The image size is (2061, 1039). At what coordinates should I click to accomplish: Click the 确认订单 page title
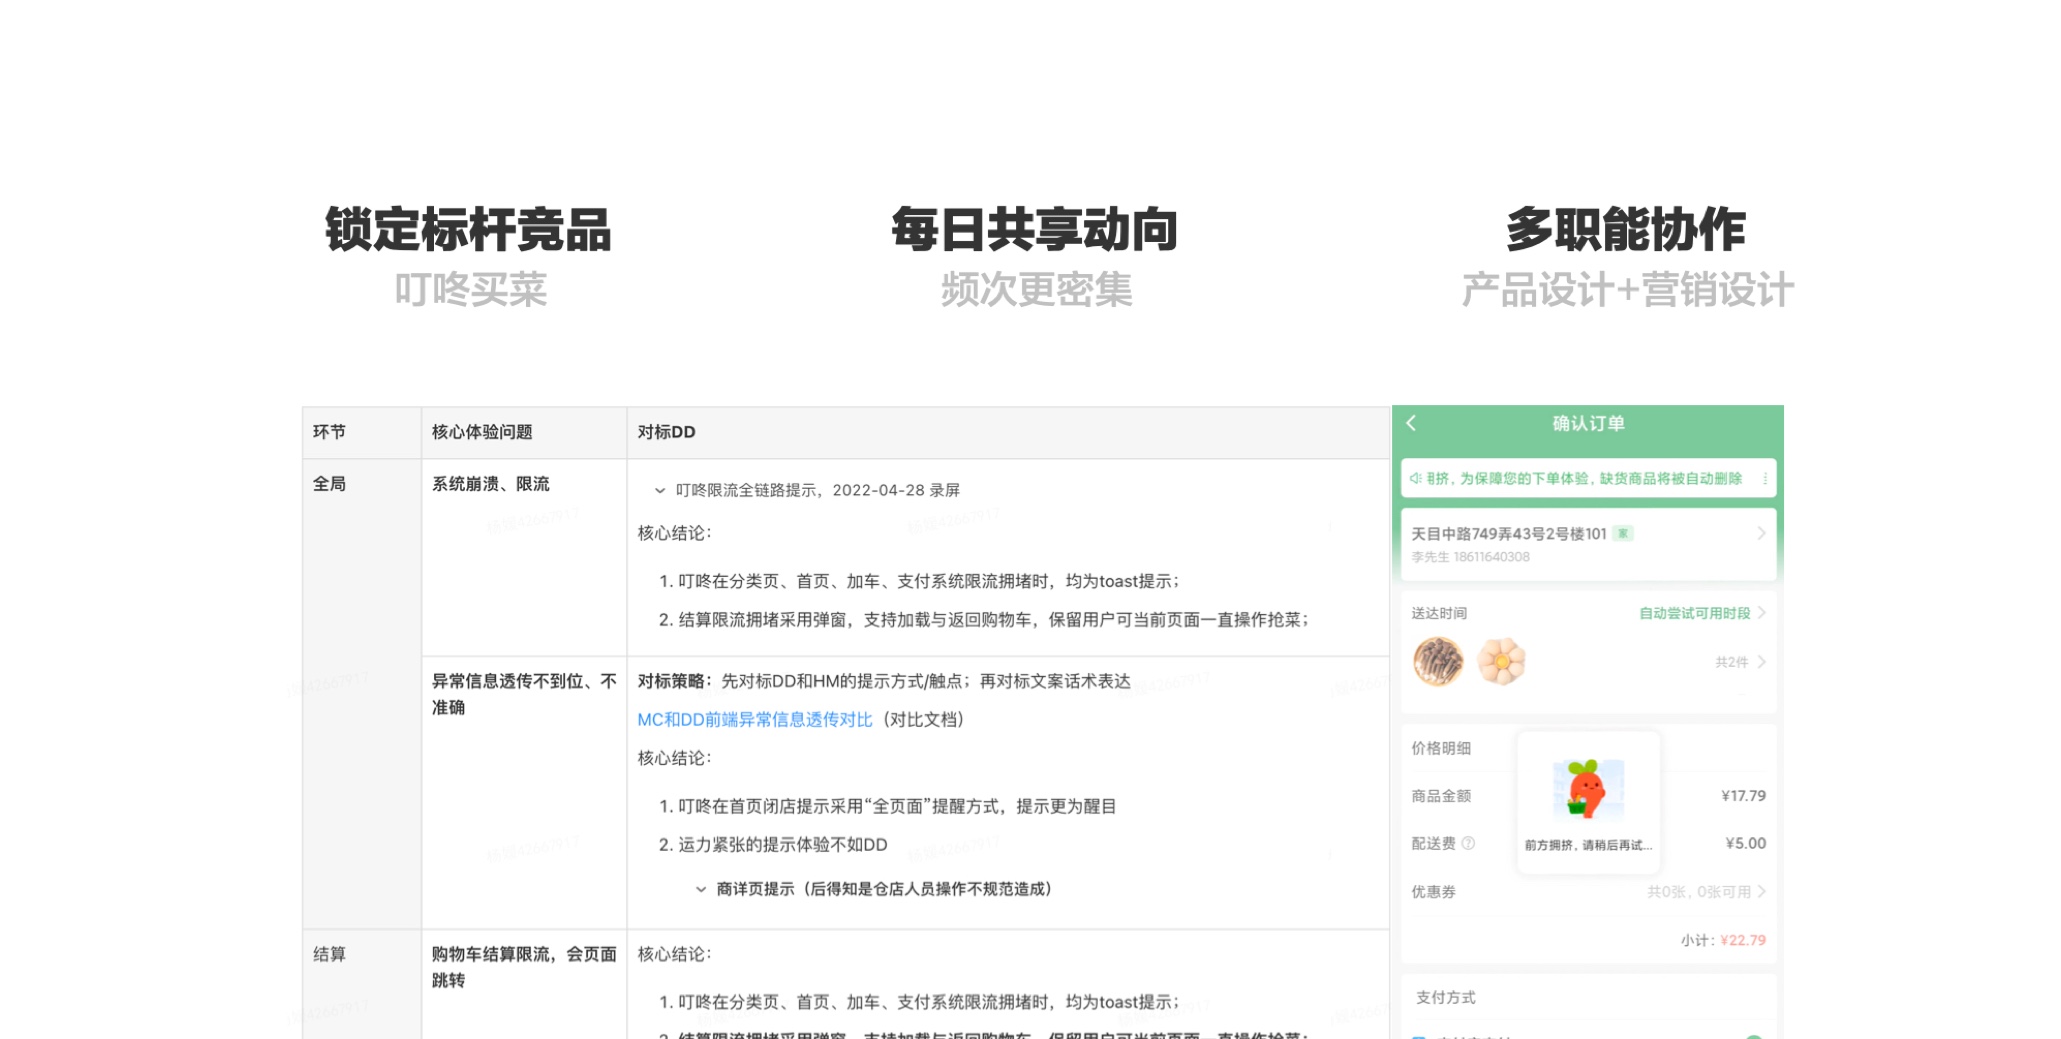(x=1588, y=423)
